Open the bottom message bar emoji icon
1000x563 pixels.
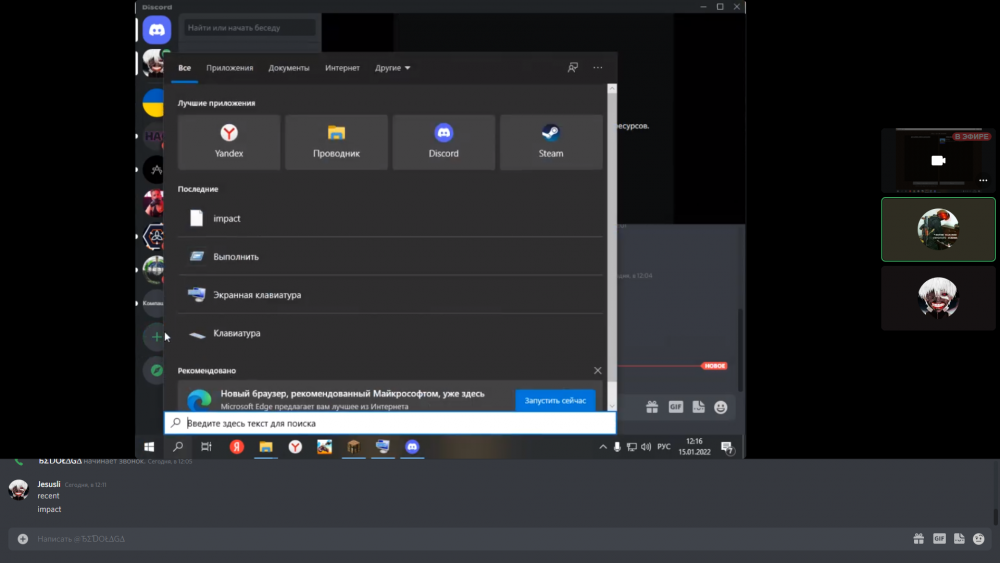click(979, 539)
